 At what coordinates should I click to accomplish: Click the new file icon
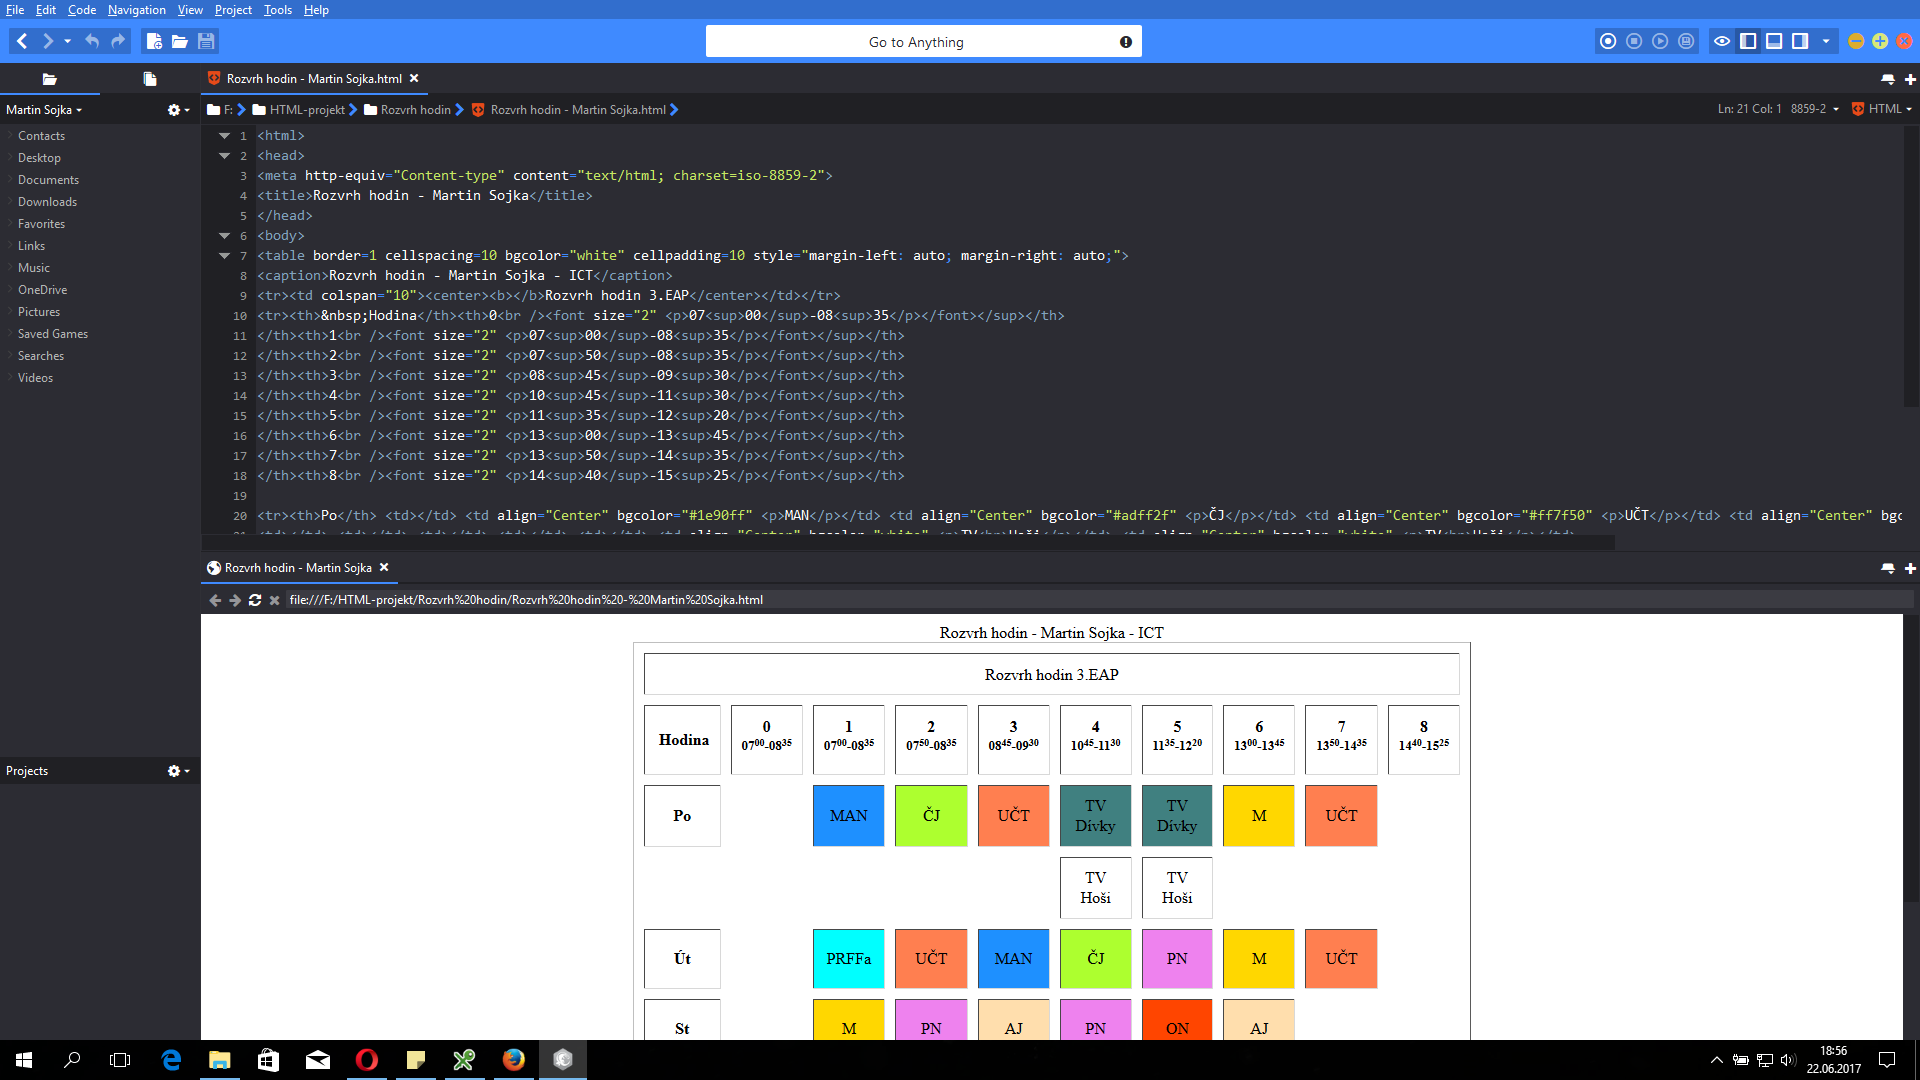pos(154,41)
